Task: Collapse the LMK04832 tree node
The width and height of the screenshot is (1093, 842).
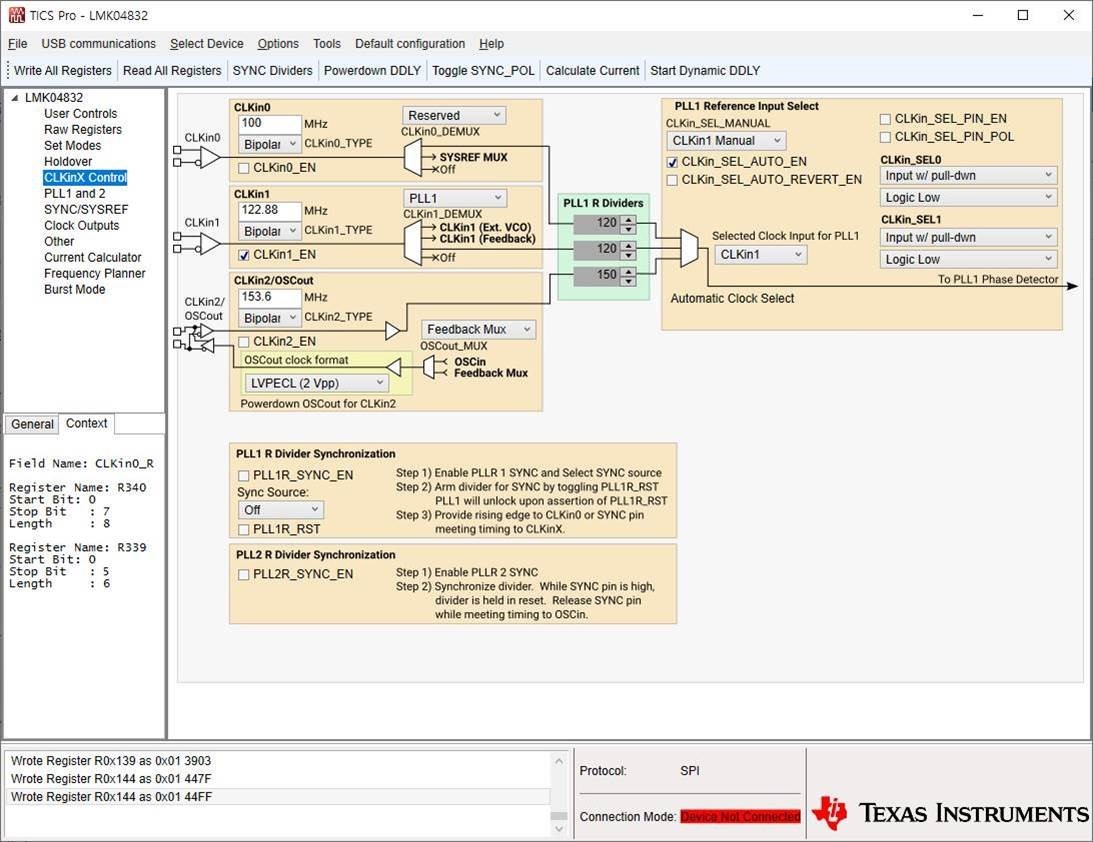Action: (x=15, y=98)
